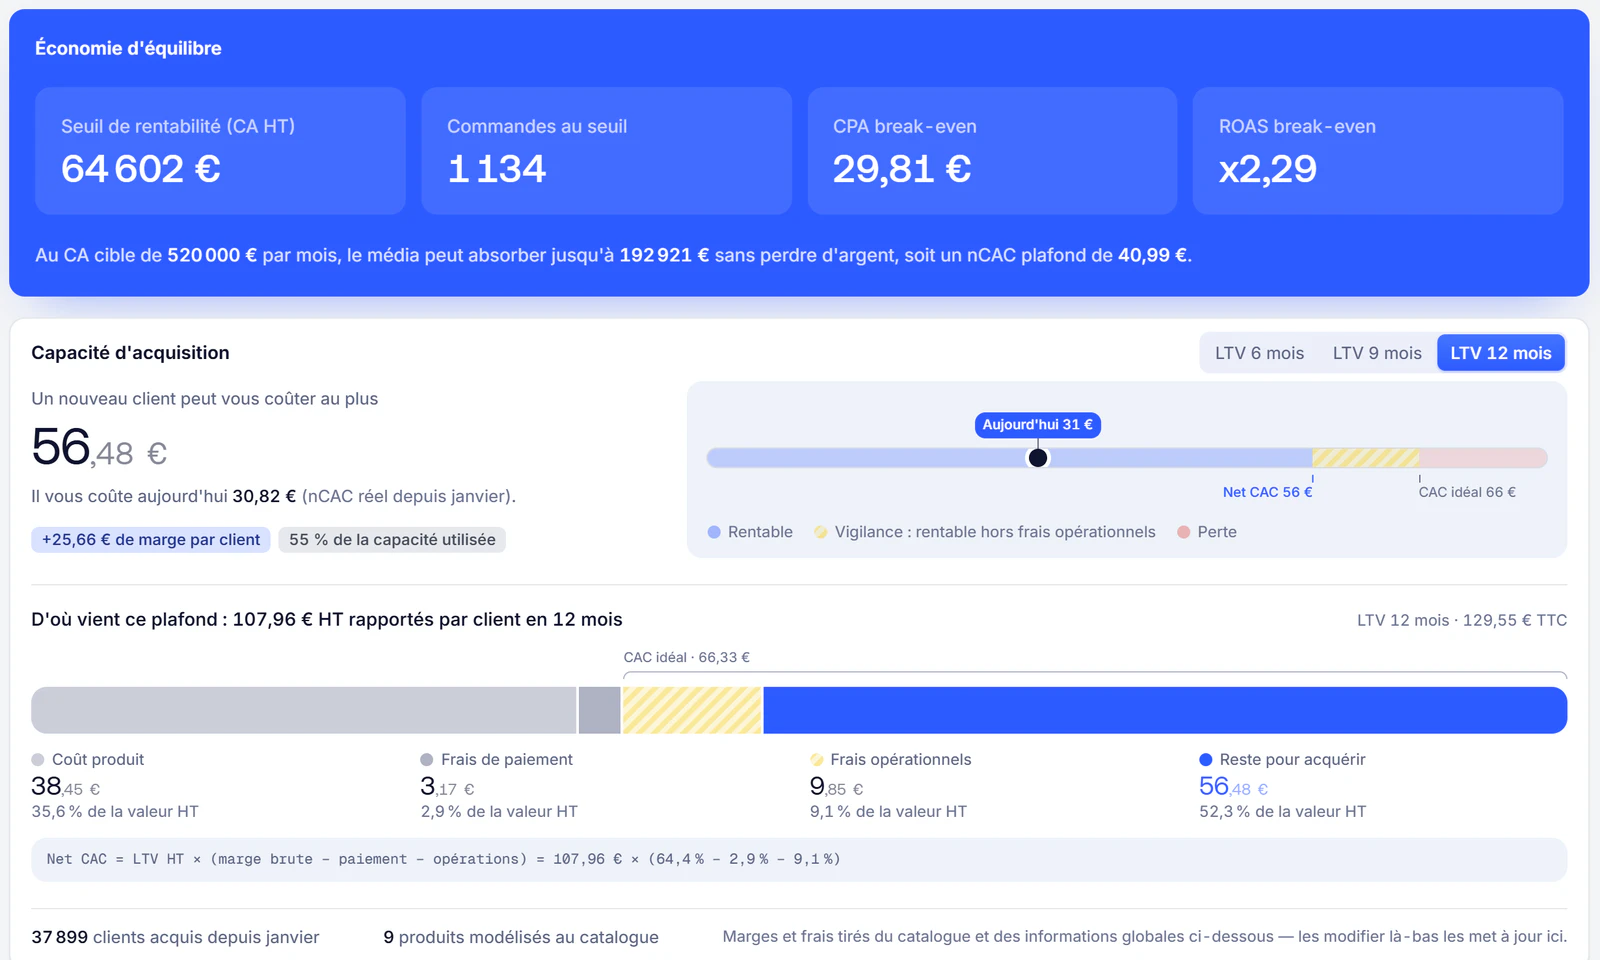This screenshot has width=1600, height=960.
Task: Click the pink Perte zone of the slider
Action: (x=1484, y=458)
